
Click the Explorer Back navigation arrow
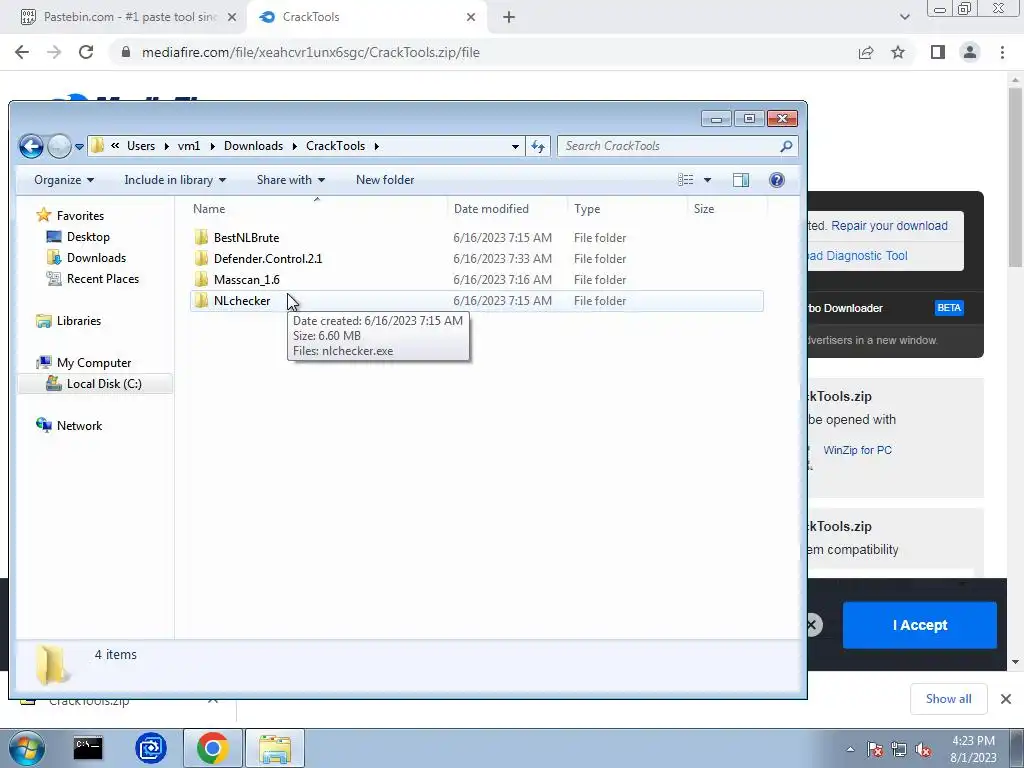(x=31, y=146)
